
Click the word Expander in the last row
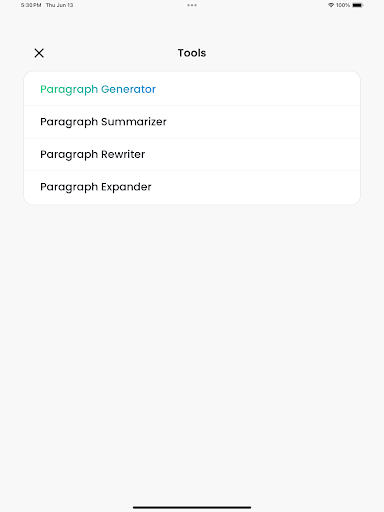(x=126, y=187)
